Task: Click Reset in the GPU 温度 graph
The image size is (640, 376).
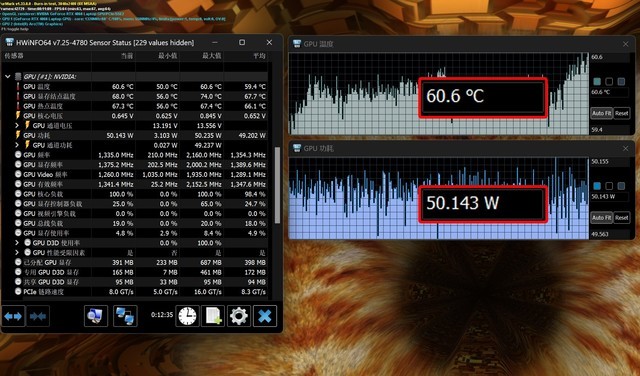Action: click(622, 113)
